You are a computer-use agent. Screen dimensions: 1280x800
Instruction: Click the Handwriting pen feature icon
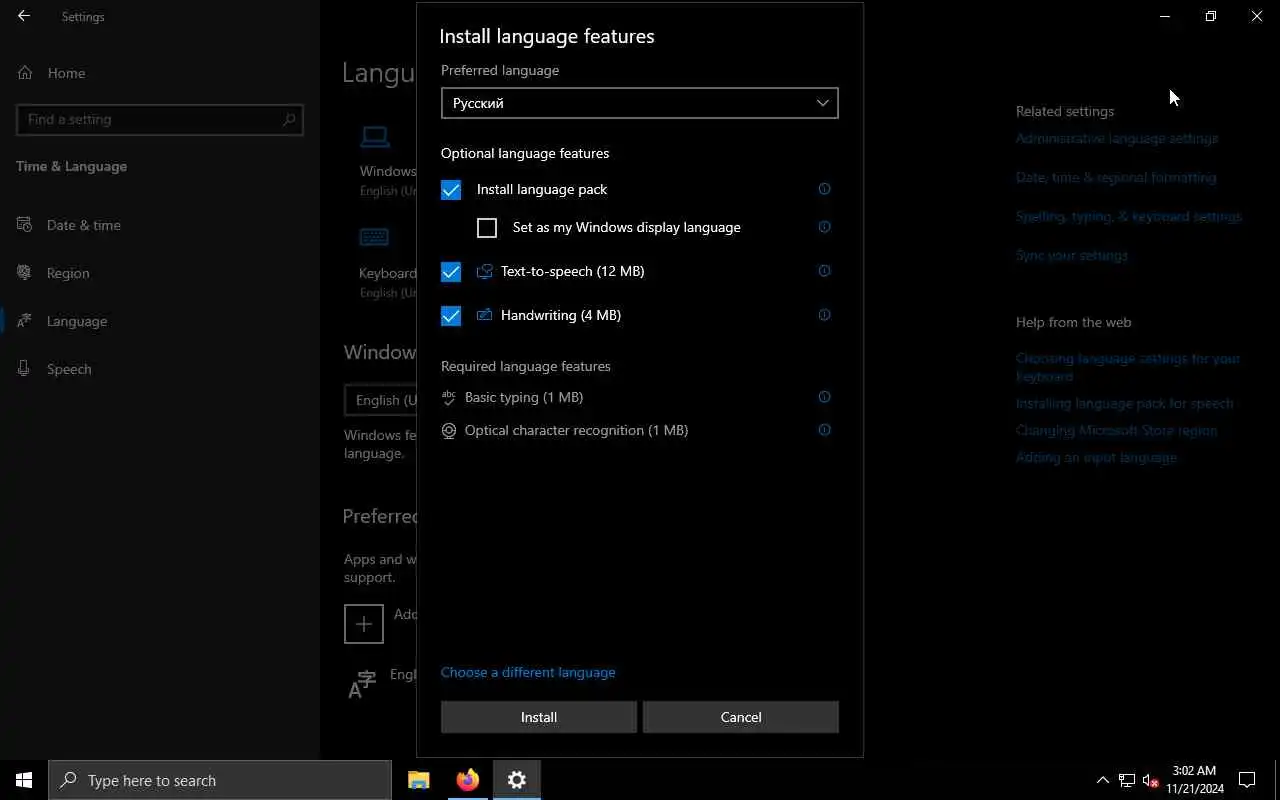[485, 315]
